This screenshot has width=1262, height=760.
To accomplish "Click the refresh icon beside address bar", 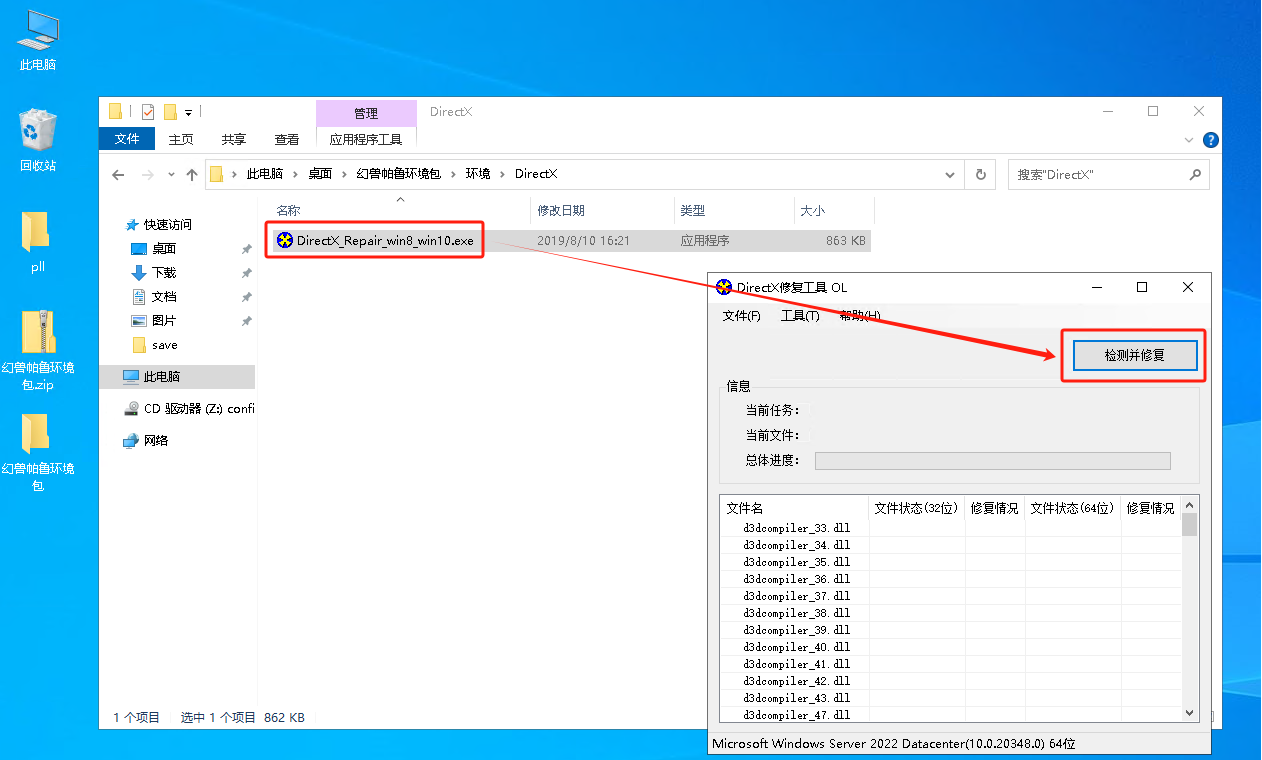I will (x=981, y=174).
